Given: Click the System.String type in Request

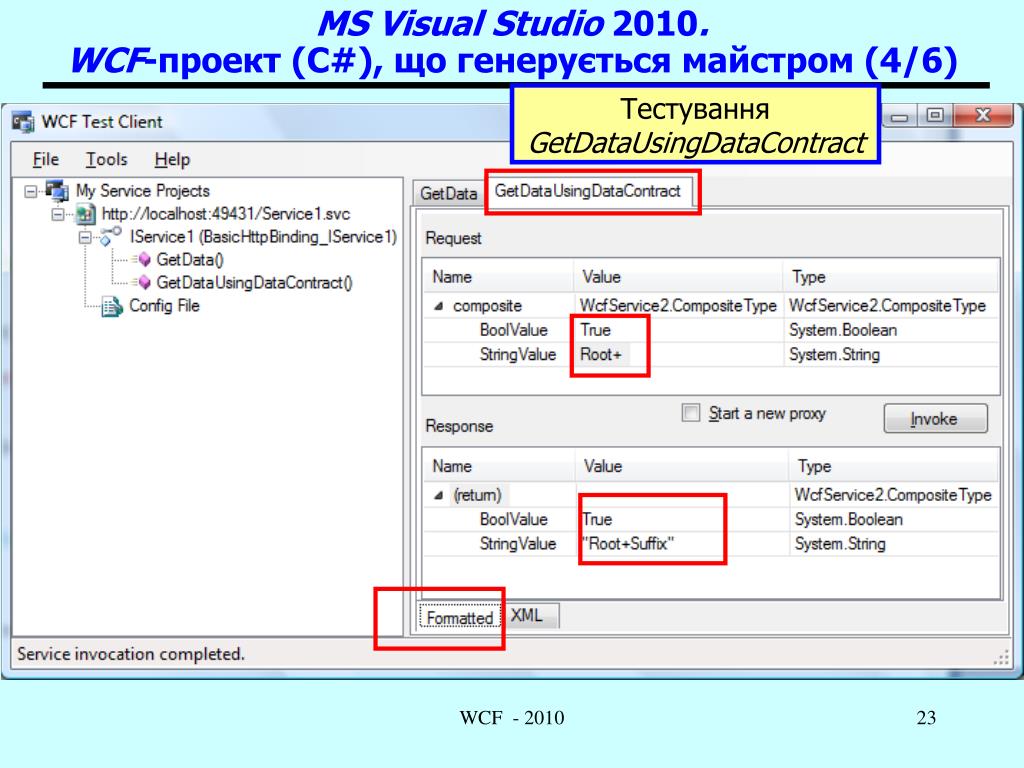Looking at the screenshot, I should click(835, 355).
